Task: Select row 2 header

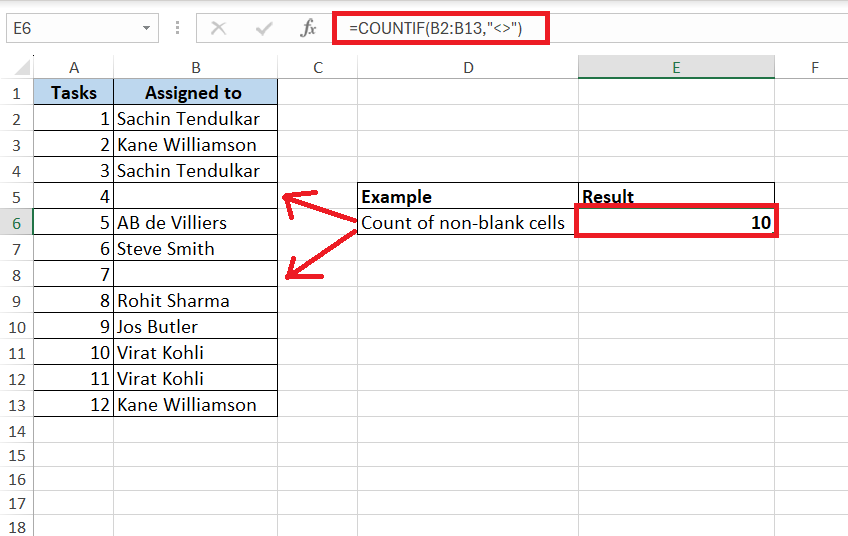Action: [x=17, y=119]
